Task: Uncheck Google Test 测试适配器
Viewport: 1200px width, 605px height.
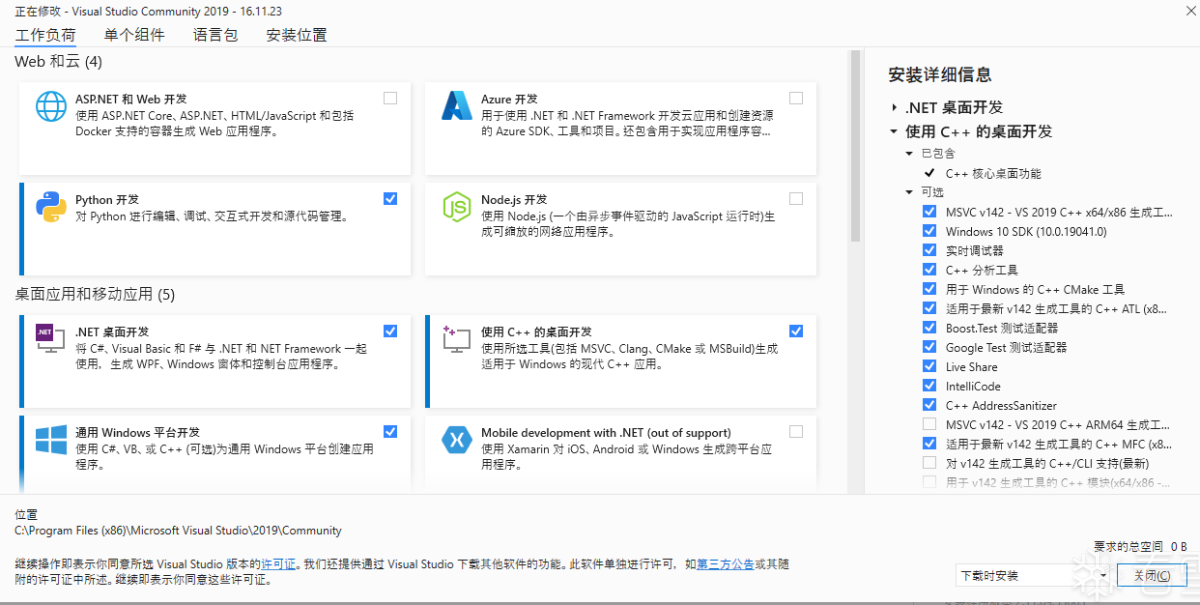Action: coord(930,347)
